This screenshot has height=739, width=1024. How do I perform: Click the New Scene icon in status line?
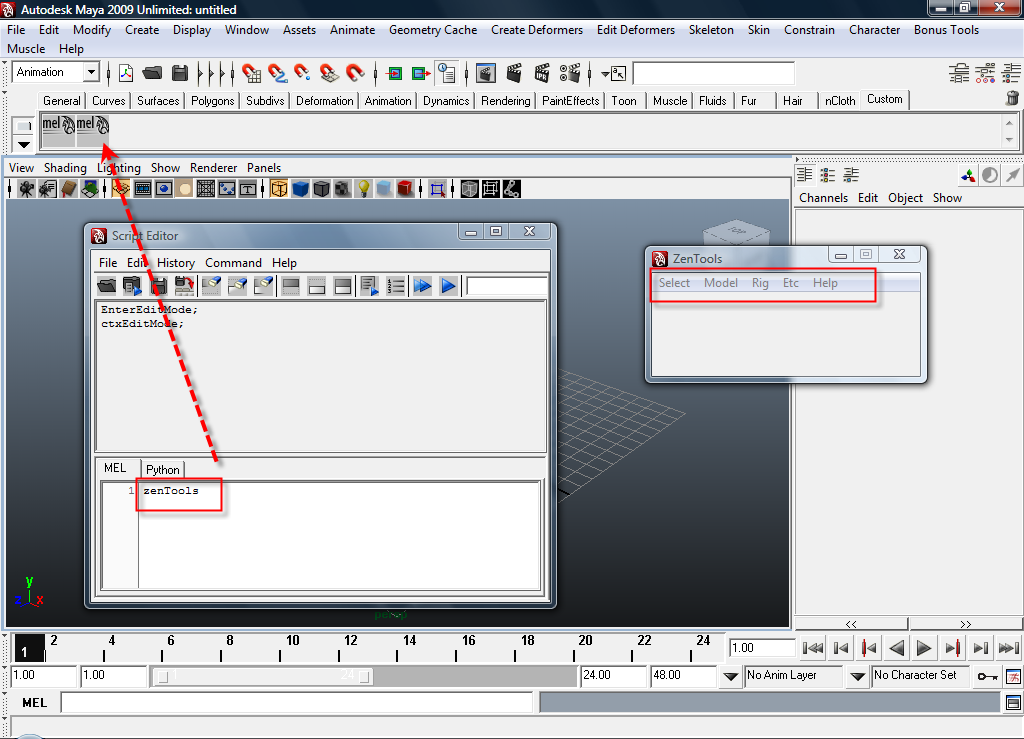(x=125, y=73)
